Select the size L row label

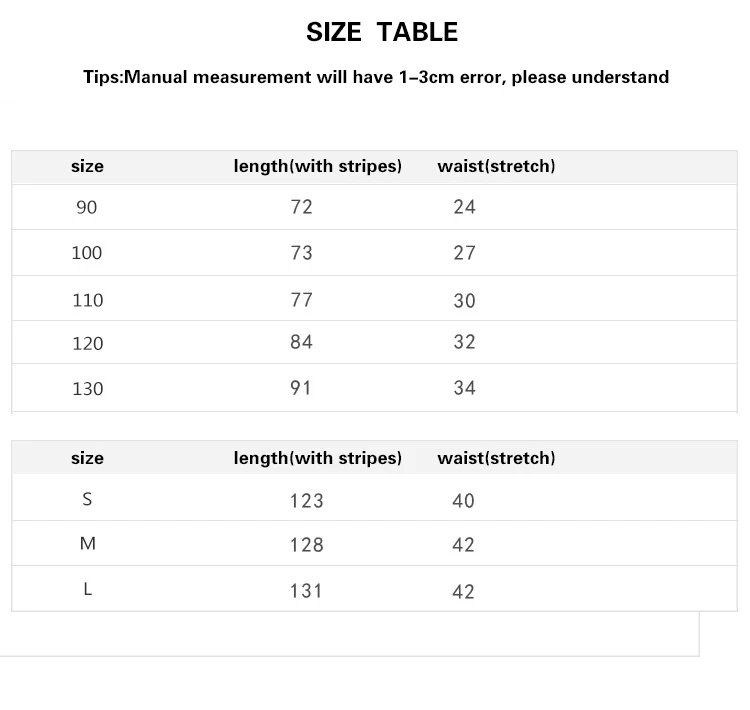pyautogui.click(x=88, y=589)
